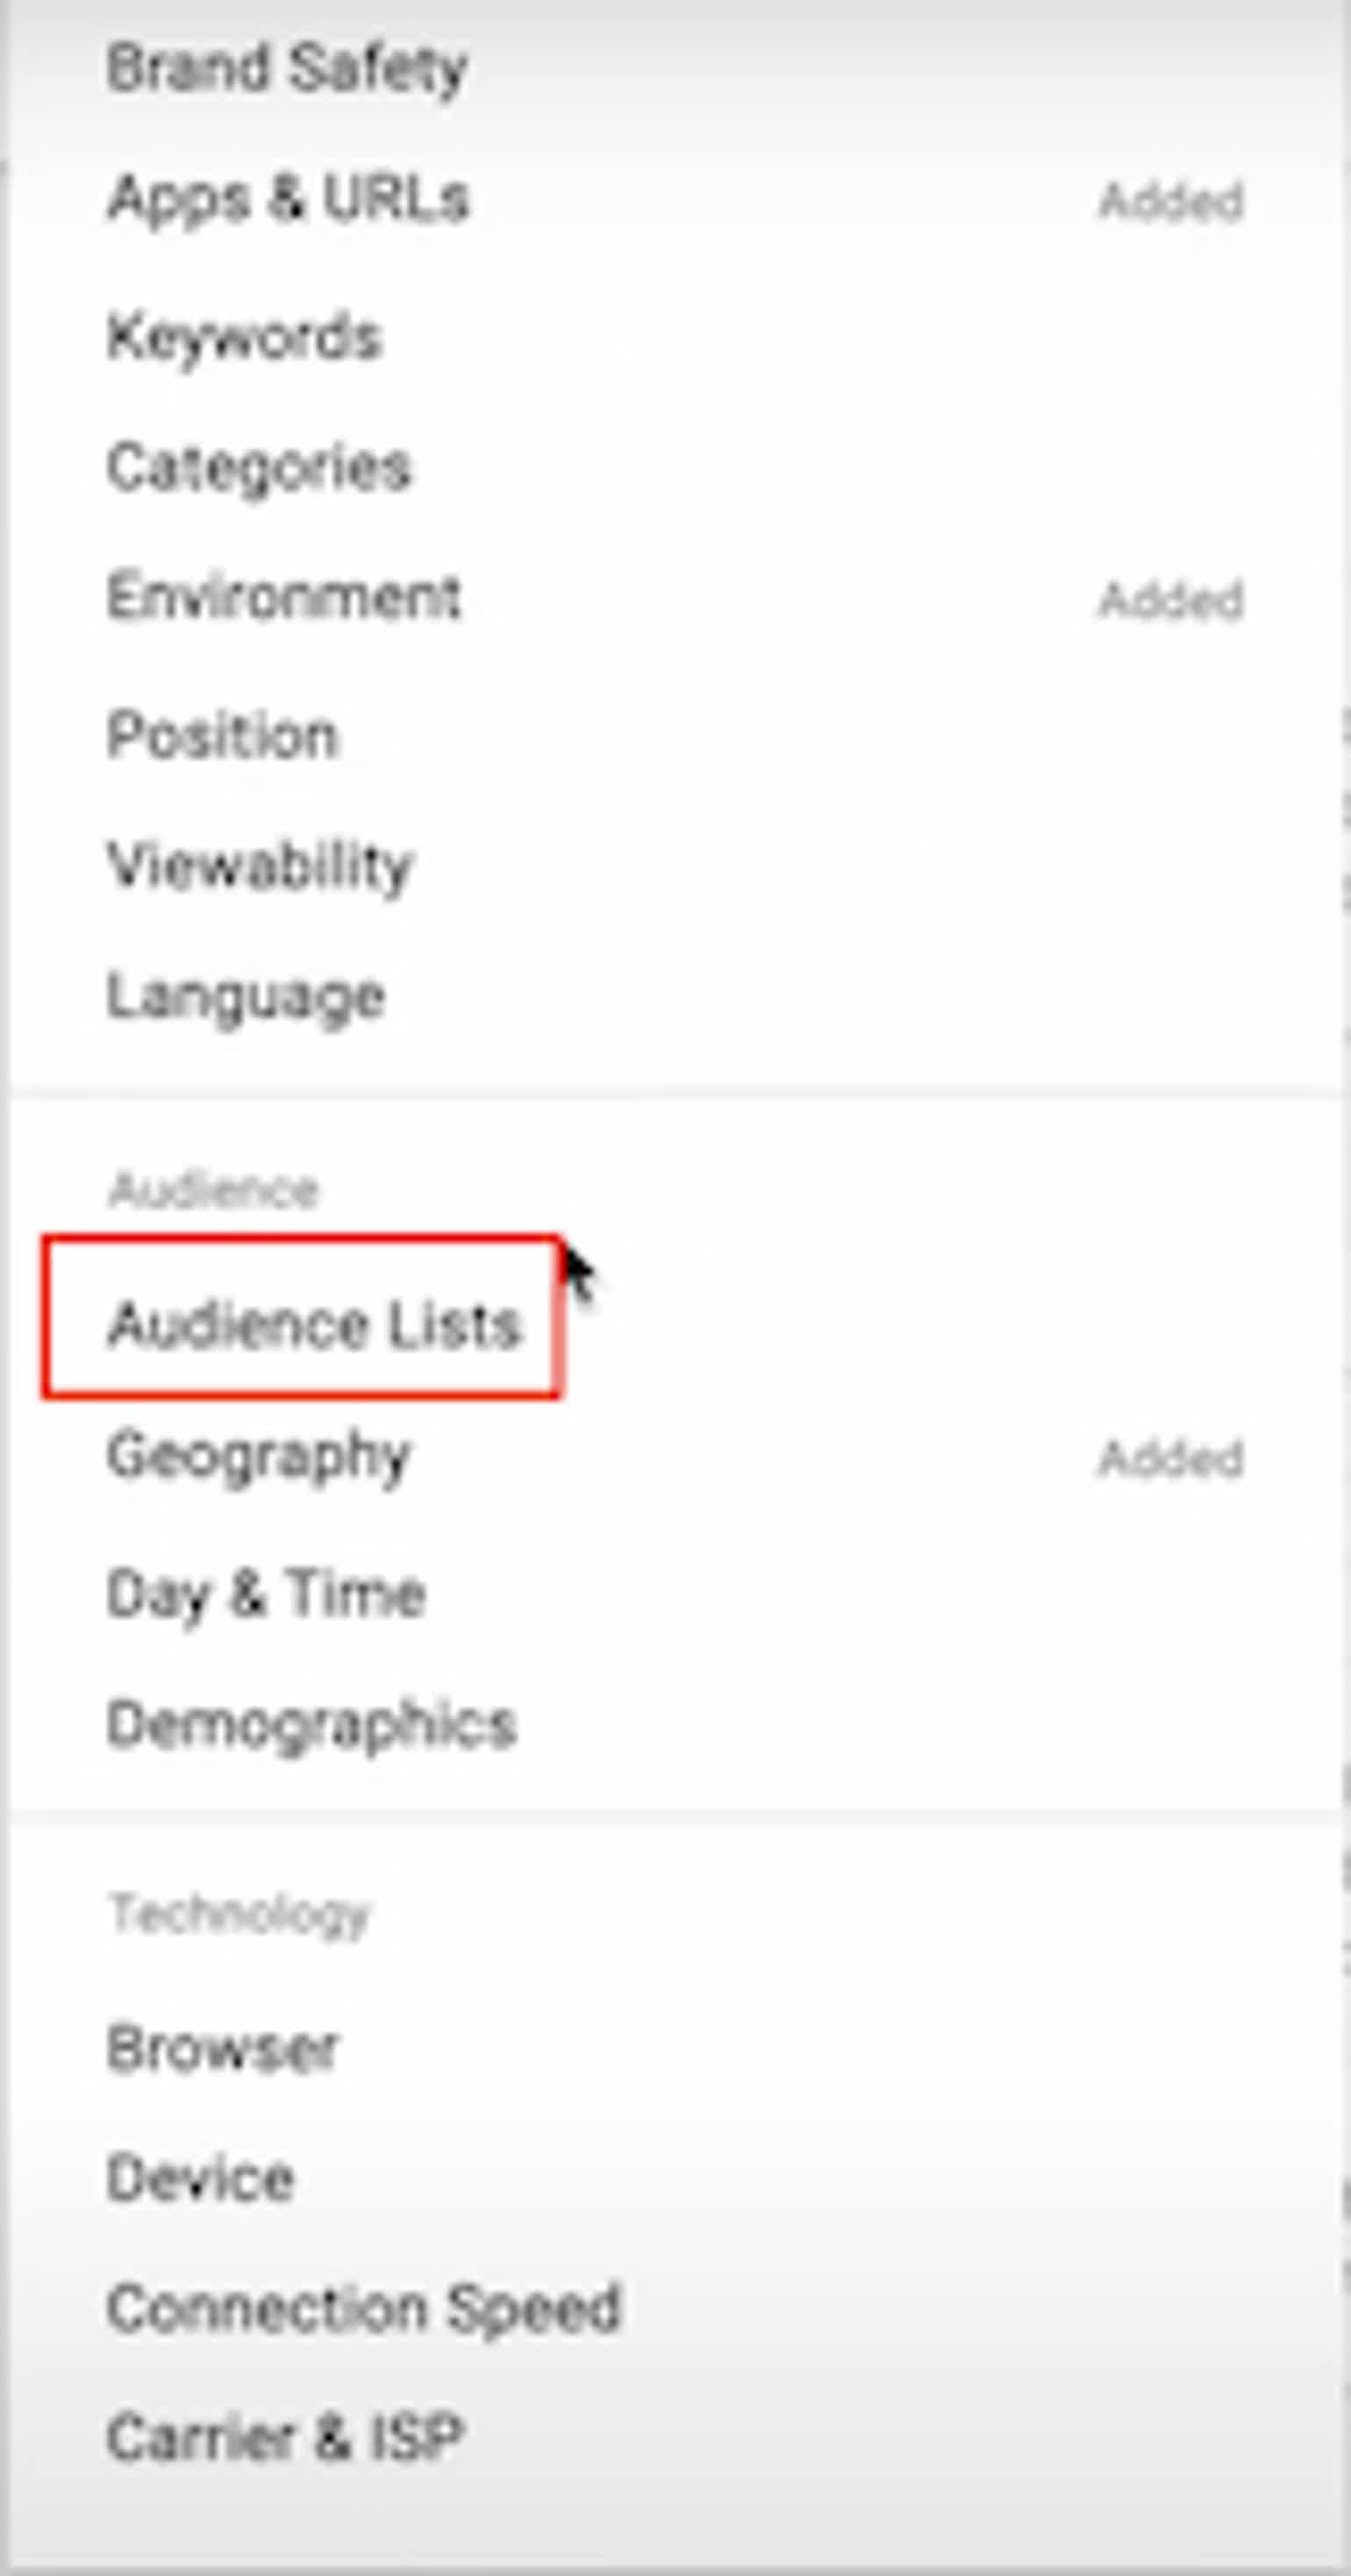The width and height of the screenshot is (1351, 2576).
Task: Open the Audience Lists targeting option
Action: click(316, 1328)
